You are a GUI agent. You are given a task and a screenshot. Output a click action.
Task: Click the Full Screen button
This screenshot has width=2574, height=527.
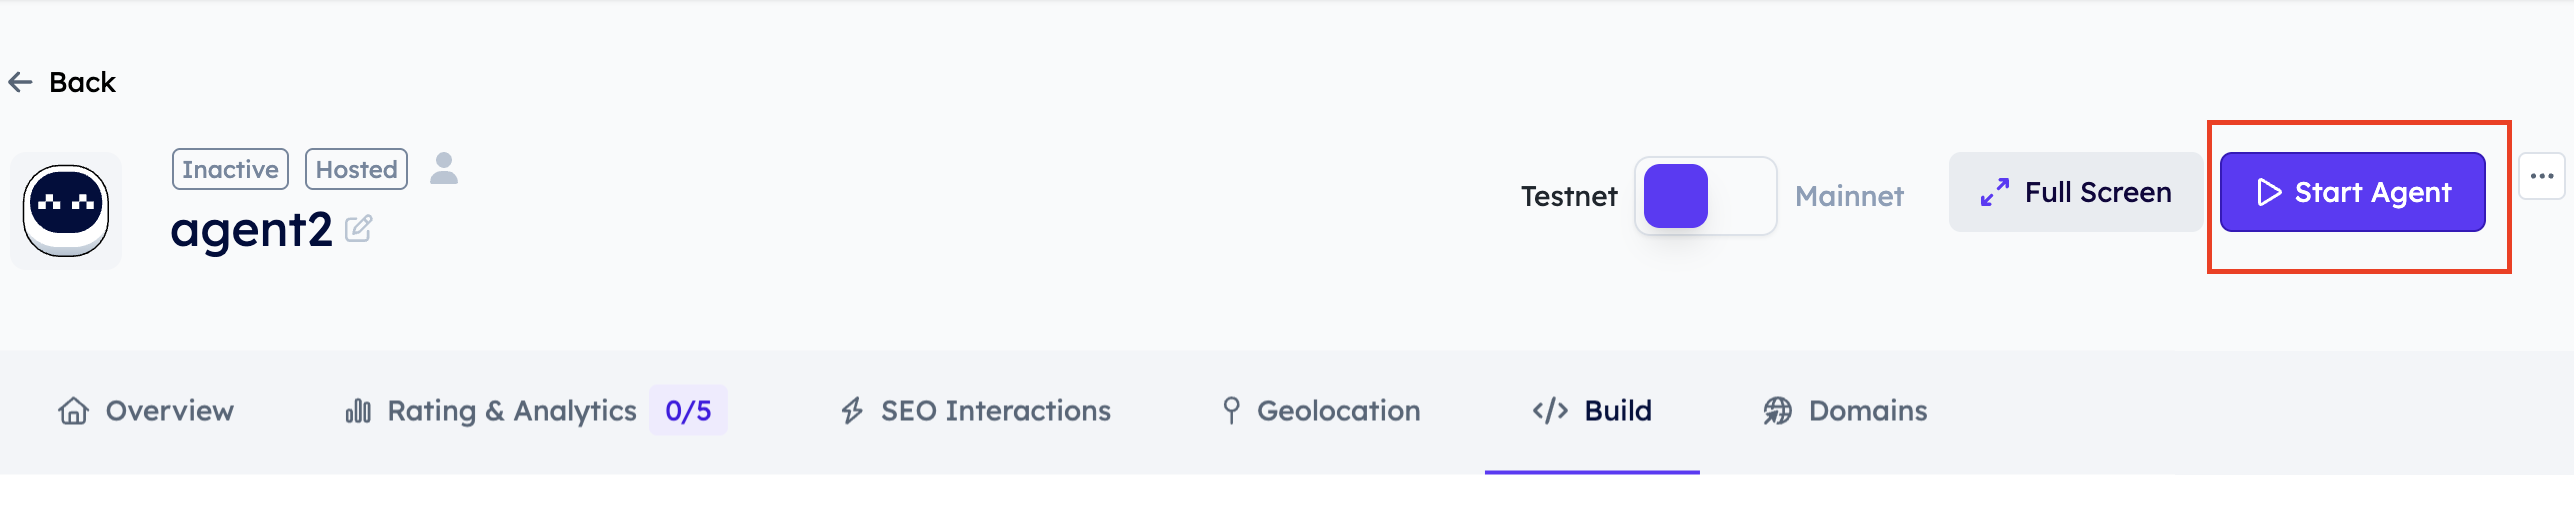pyautogui.click(x=2075, y=192)
